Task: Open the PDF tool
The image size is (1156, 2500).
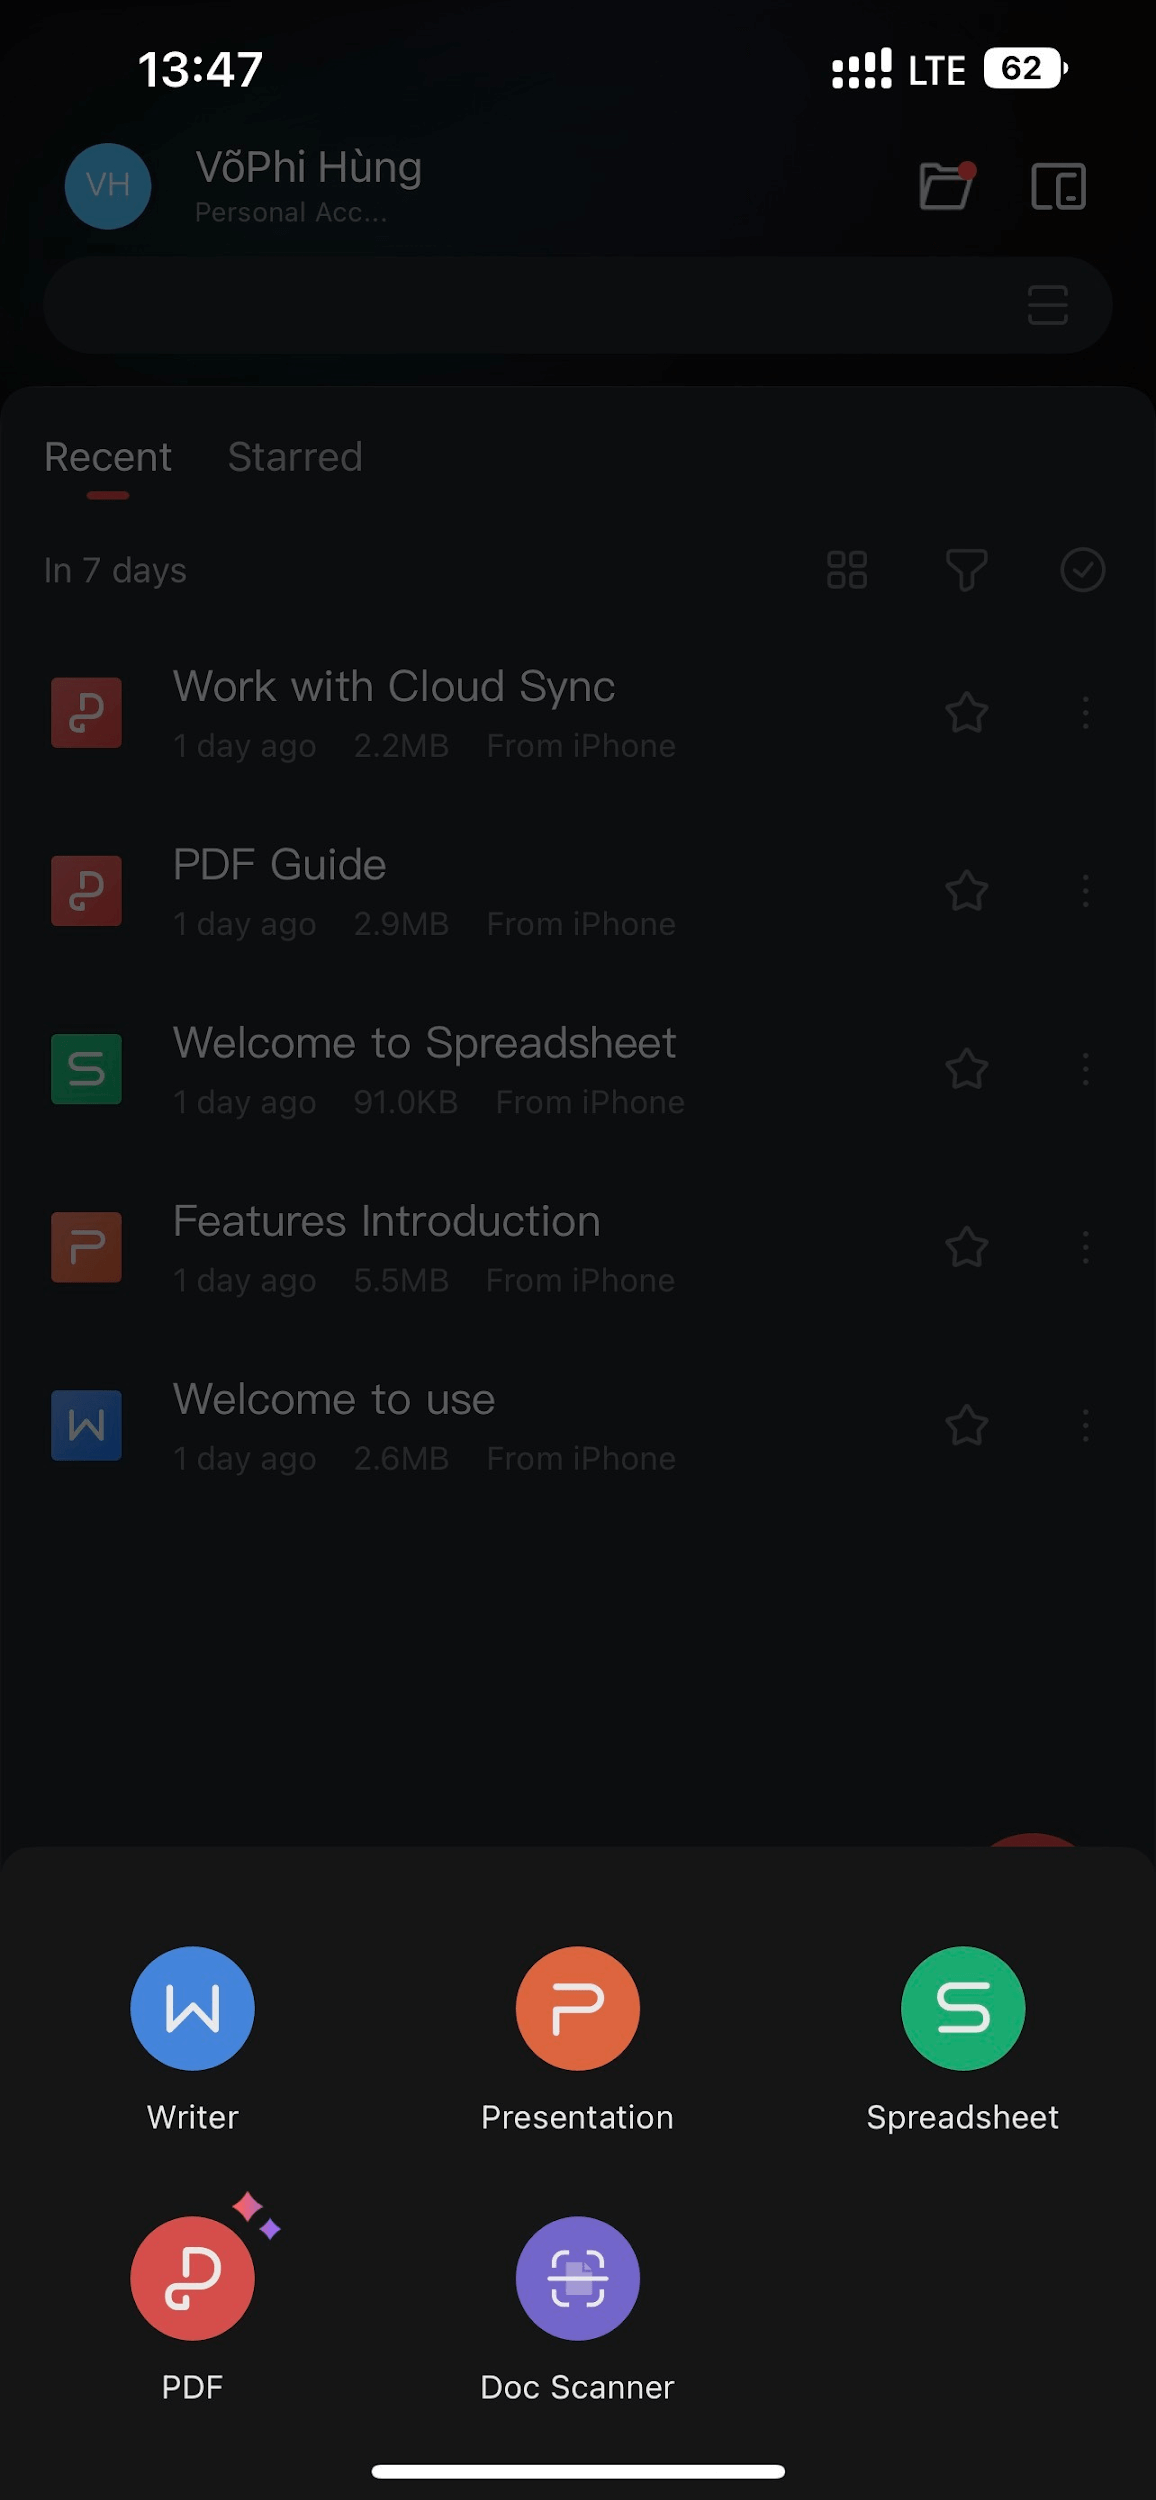Action: point(192,2278)
